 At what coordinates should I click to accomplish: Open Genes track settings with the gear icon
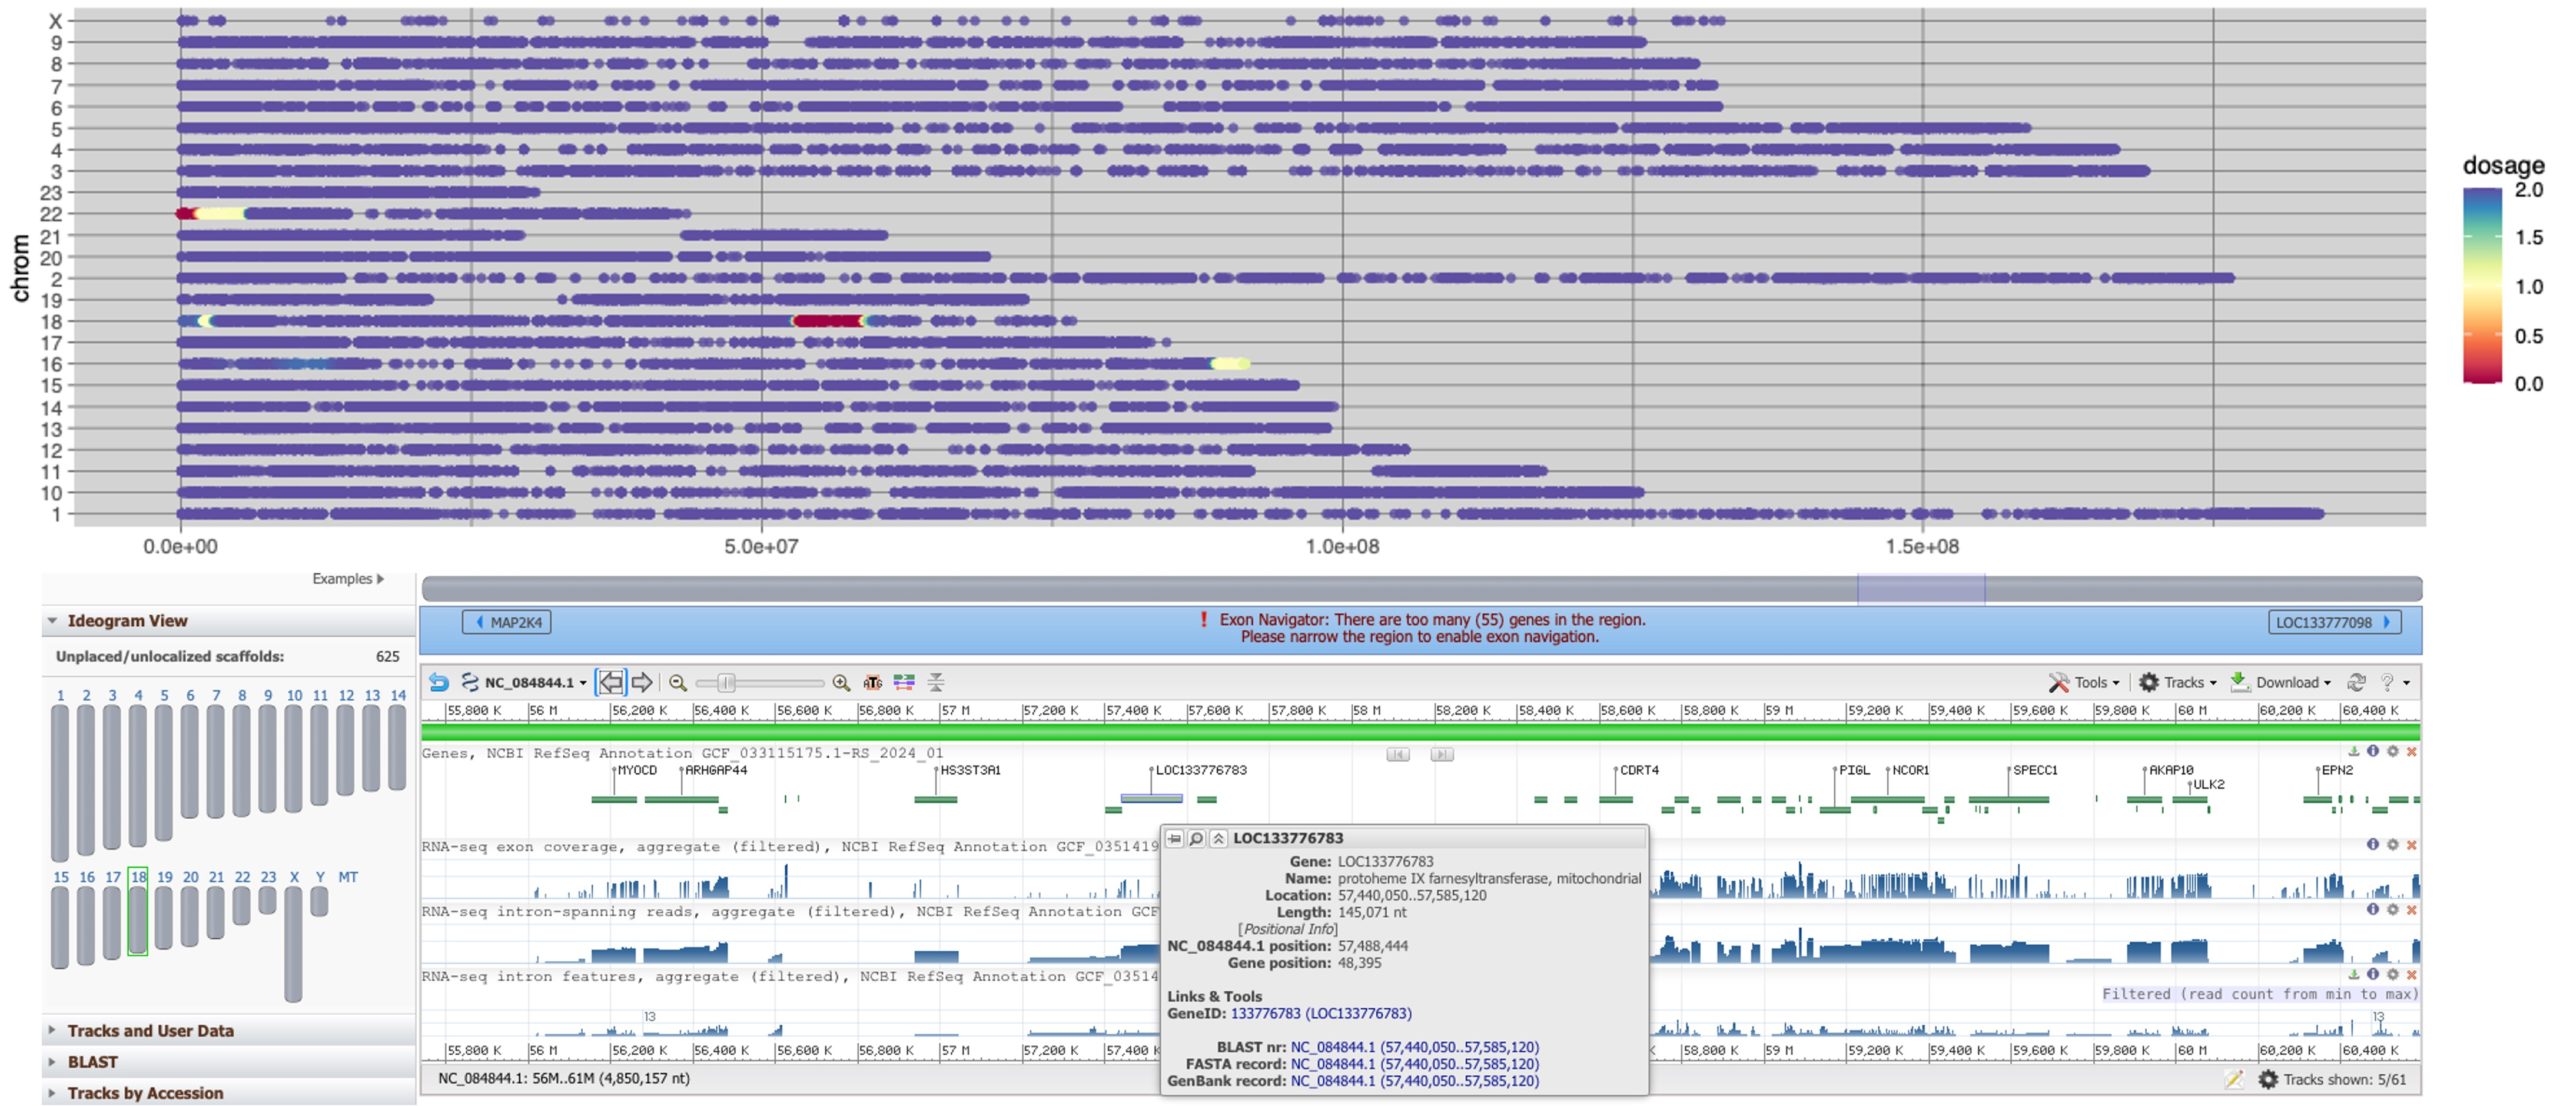[x=2393, y=751]
